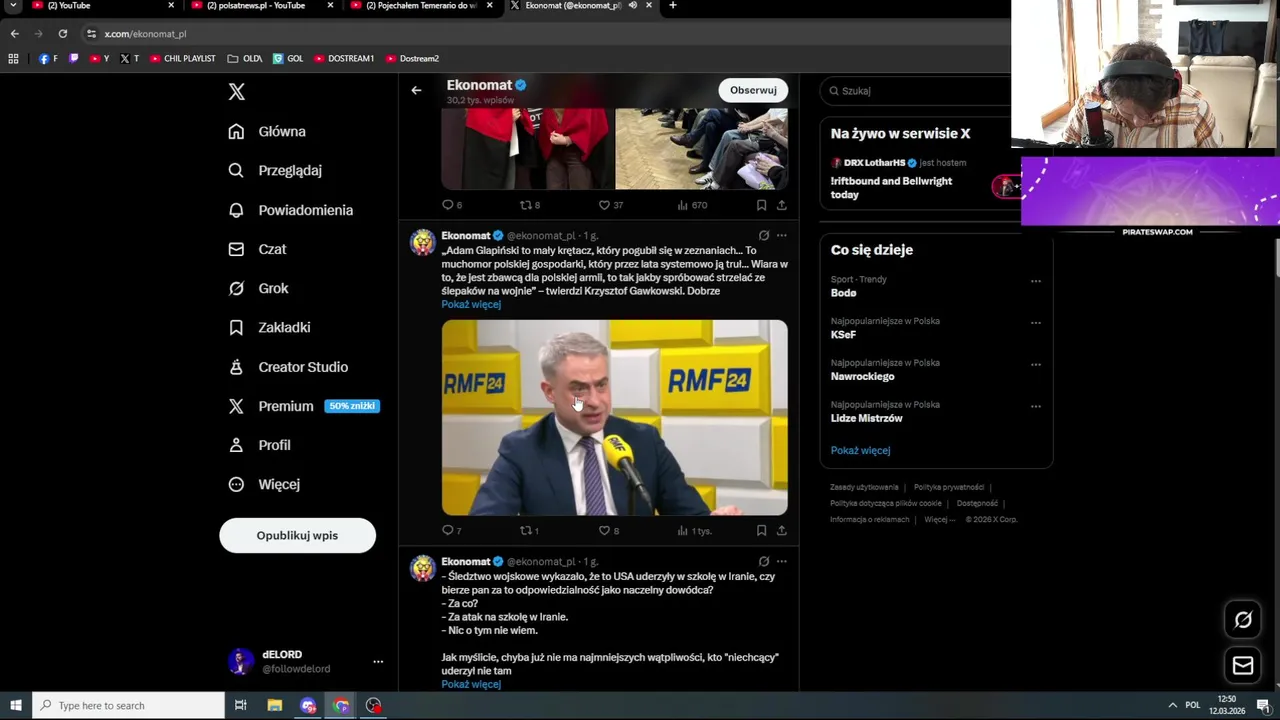Viewport: 1280px width, 720px height.
Task: Open File Explorer from taskbar
Action: pyautogui.click(x=275, y=705)
